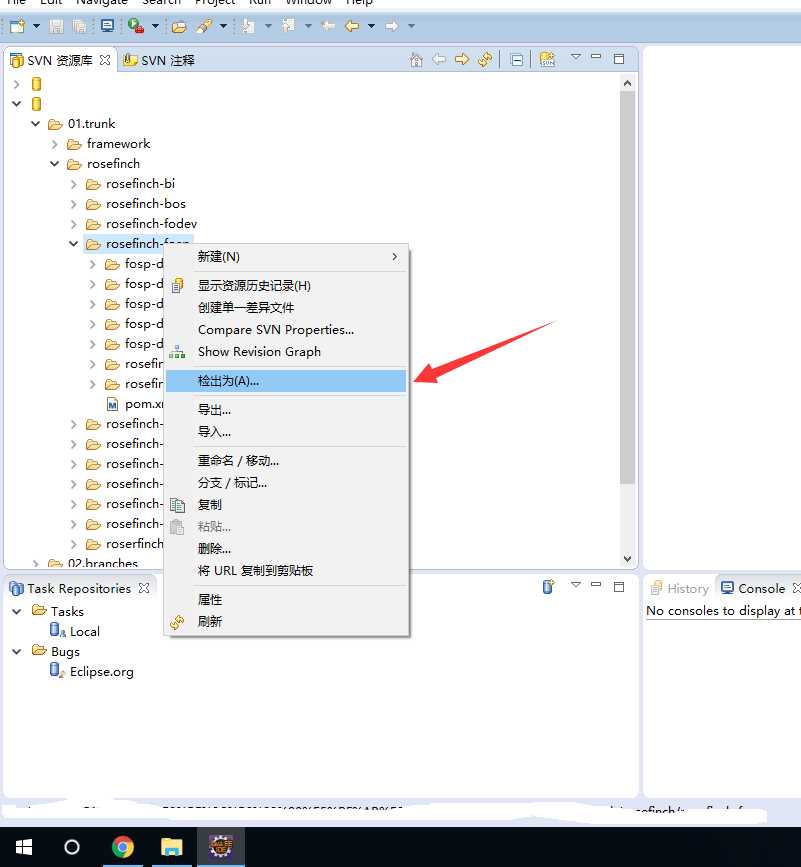This screenshot has width=801, height=867.
Task: Choose Show Revision Graph menu entry
Action: [x=286, y=352]
